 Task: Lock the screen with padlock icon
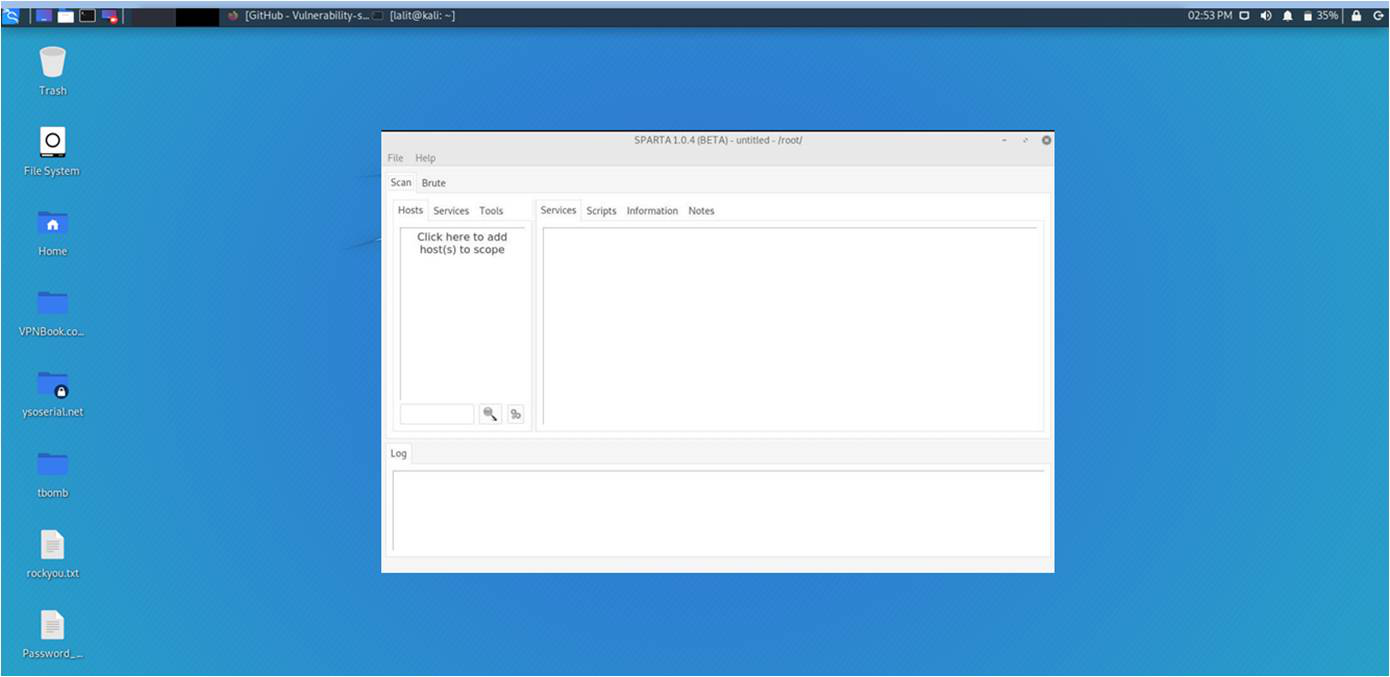coord(1357,16)
